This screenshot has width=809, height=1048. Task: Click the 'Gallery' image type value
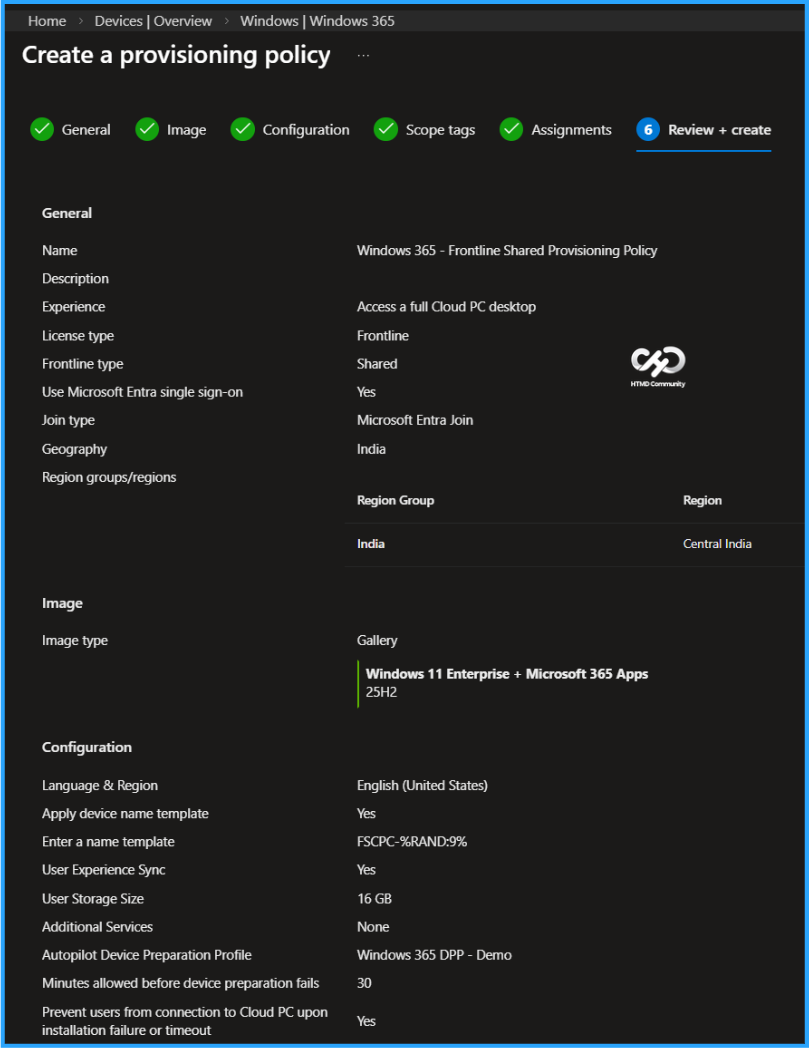(x=377, y=640)
